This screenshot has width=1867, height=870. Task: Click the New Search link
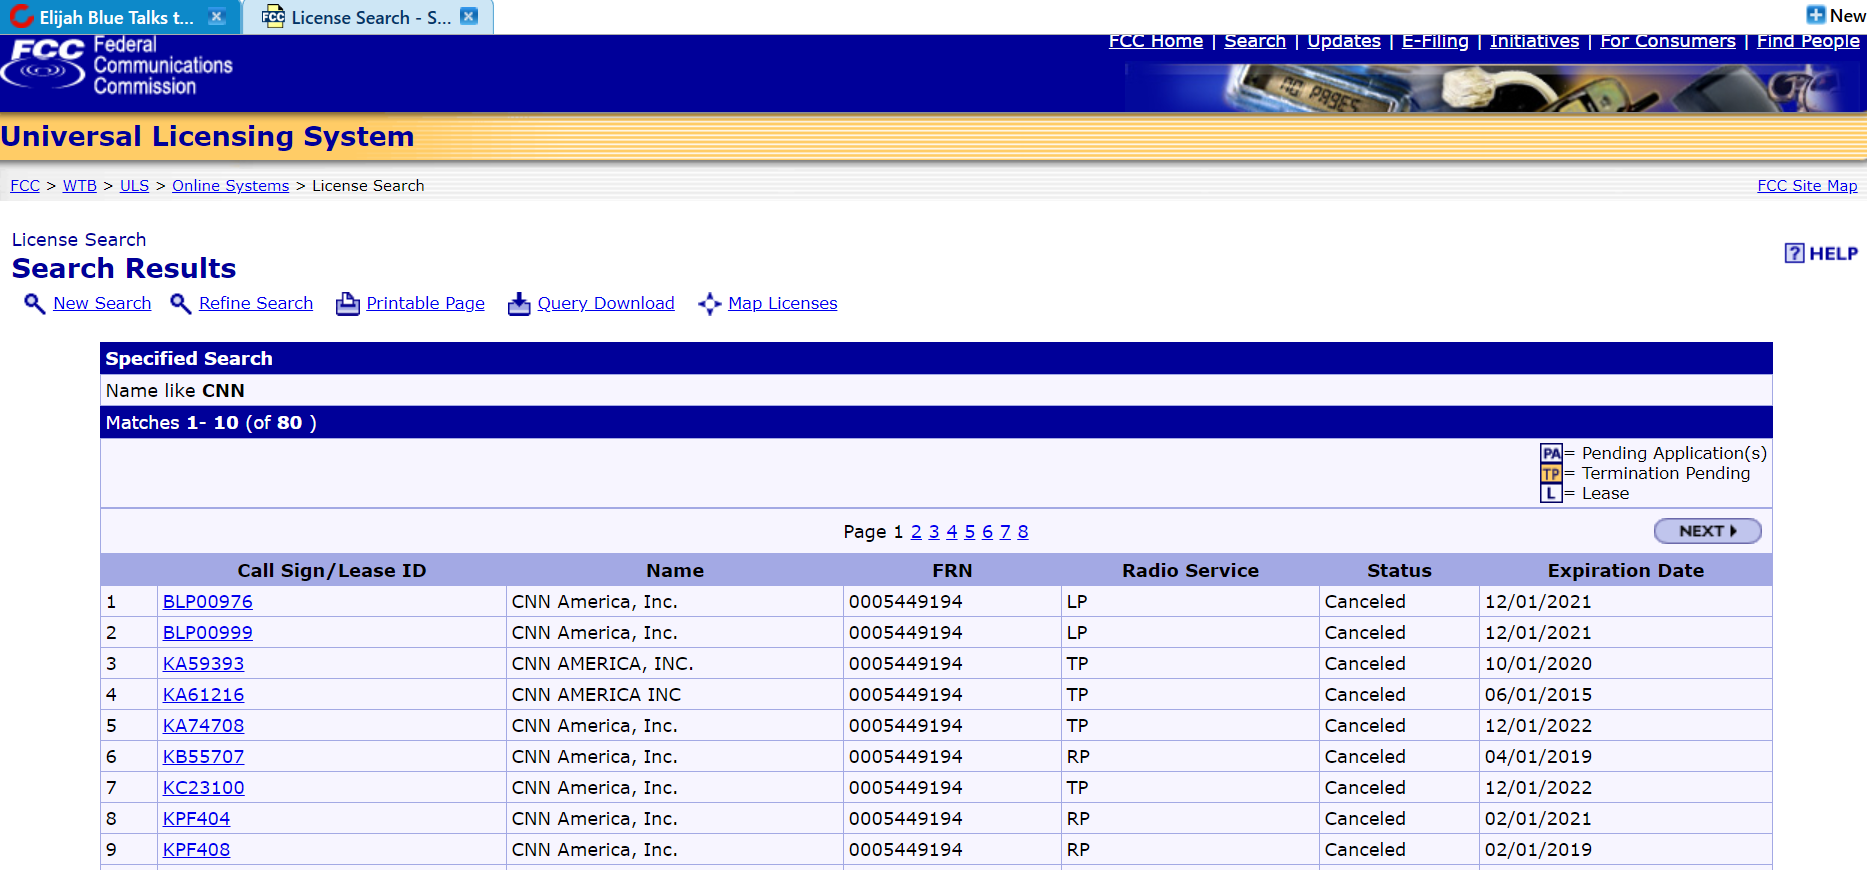(x=102, y=303)
